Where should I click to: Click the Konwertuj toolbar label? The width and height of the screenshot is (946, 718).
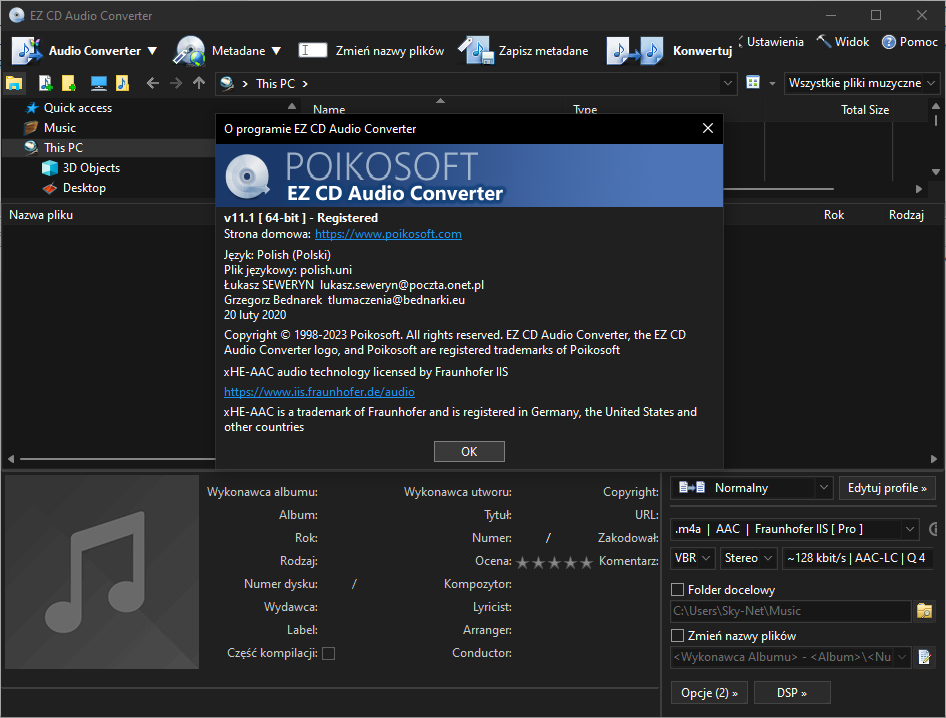pyautogui.click(x=702, y=51)
